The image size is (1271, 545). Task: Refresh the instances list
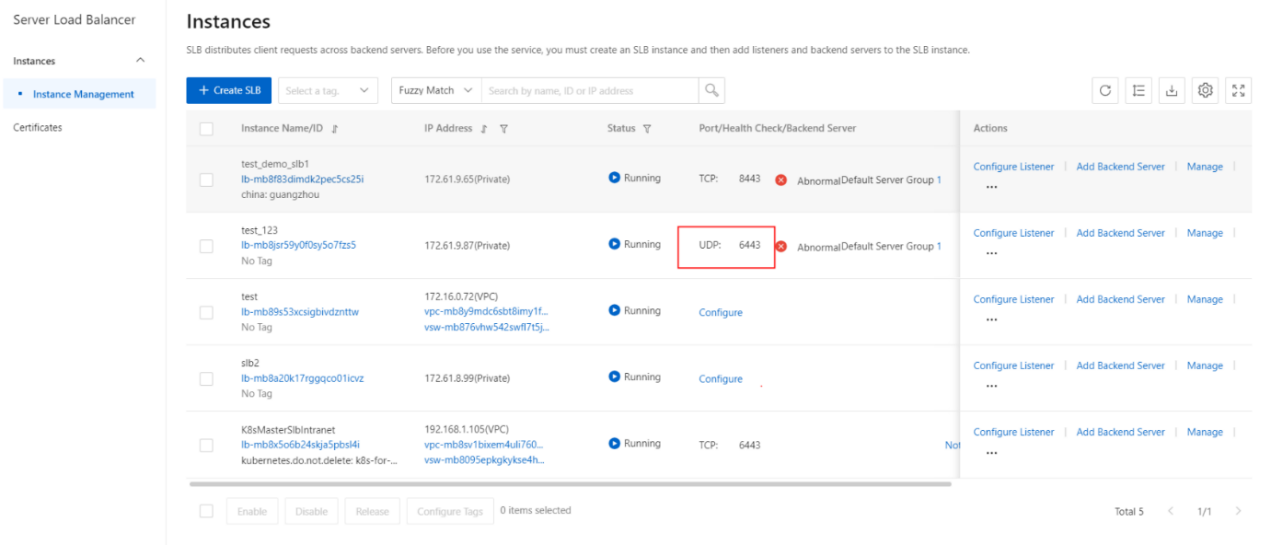click(x=1105, y=90)
